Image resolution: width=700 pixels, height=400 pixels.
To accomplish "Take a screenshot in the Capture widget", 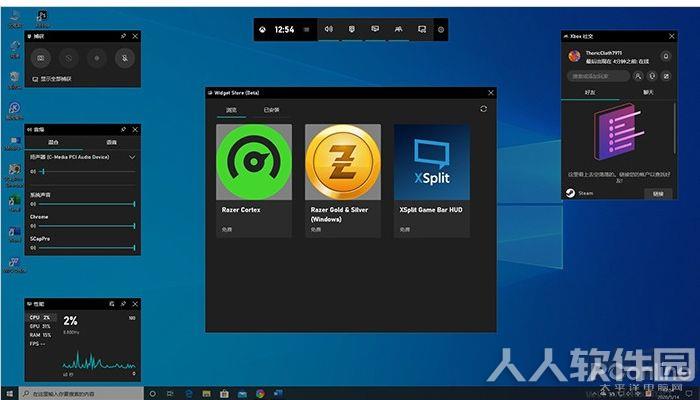I will [x=41, y=58].
